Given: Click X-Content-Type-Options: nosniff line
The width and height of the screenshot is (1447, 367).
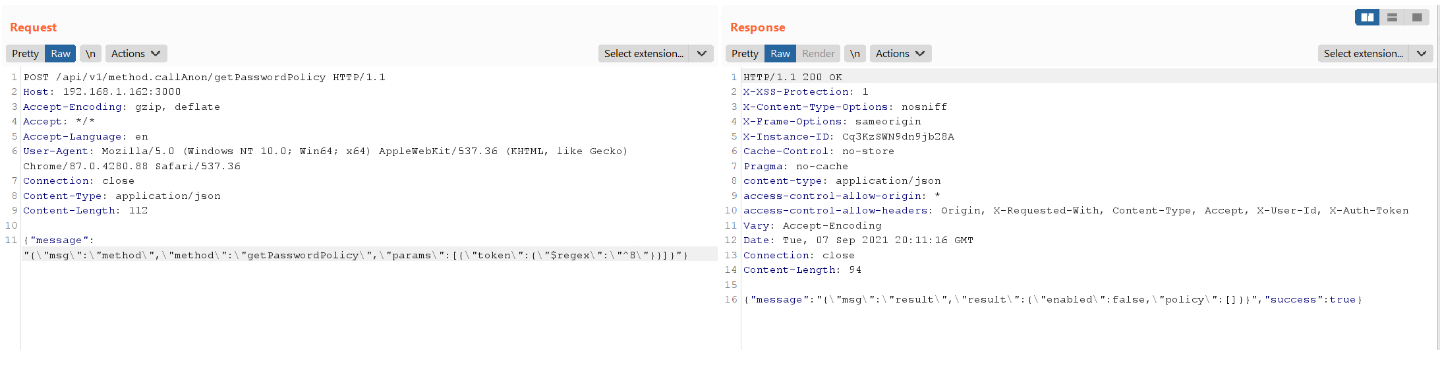Looking at the screenshot, I should [x=845, y=106].
